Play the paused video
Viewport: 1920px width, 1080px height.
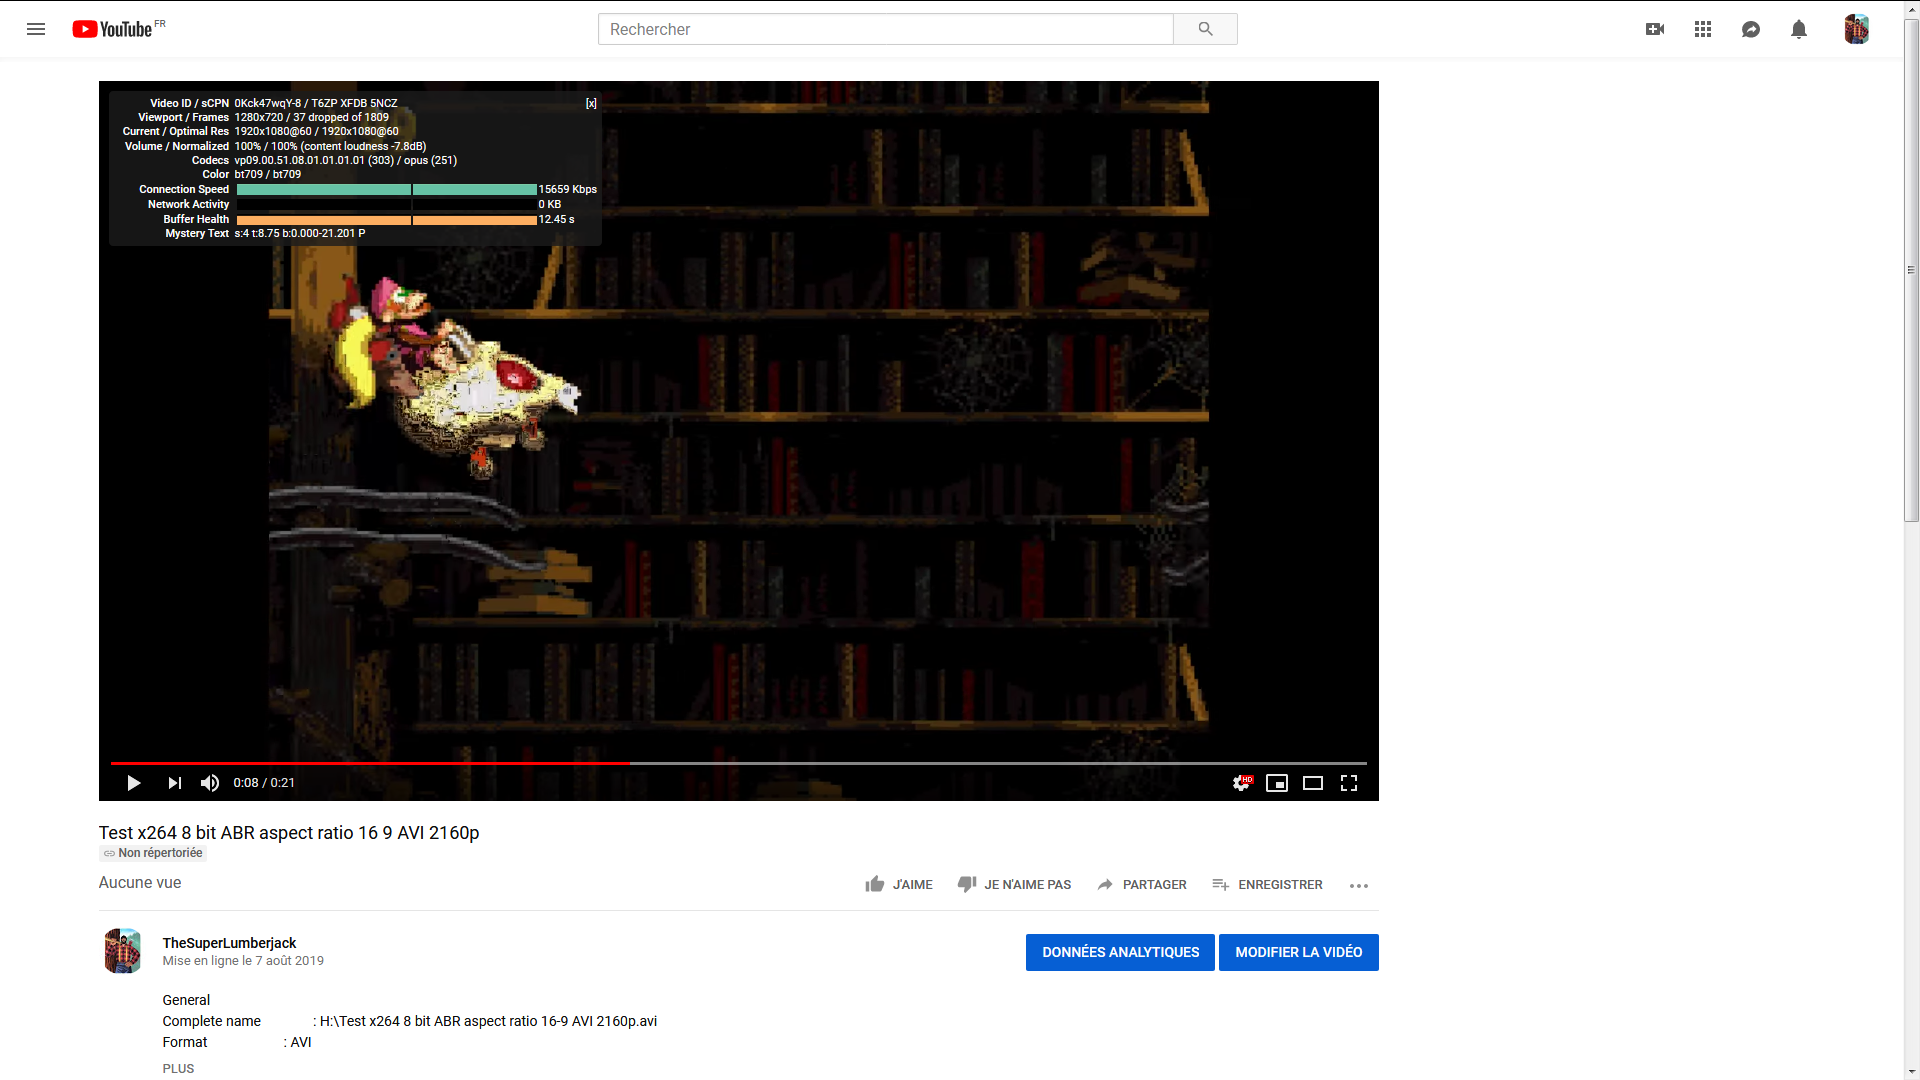pyautogui.click(x=133, y=783)
